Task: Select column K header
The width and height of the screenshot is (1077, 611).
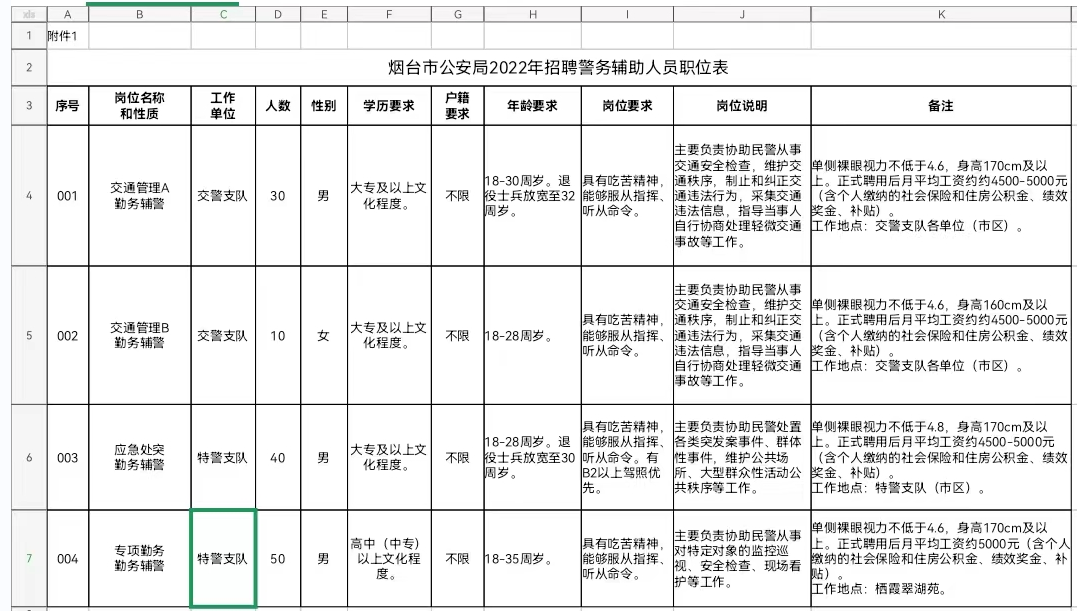Action: coord(941,14)
